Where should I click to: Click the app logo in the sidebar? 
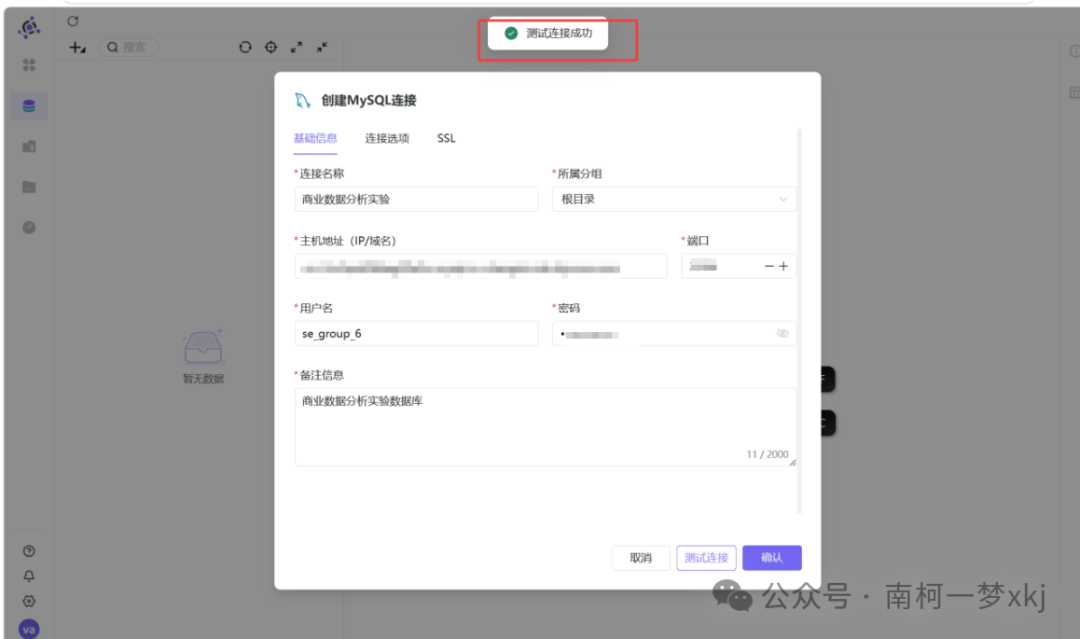(x=29, y=27)
